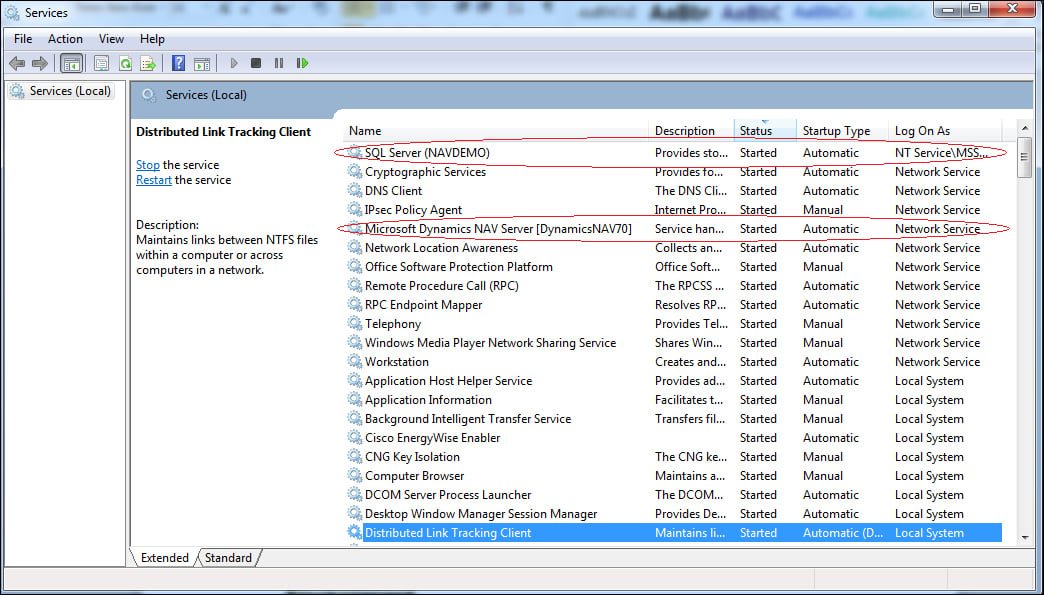Viewport: 1044px width, 595px height.
Task: Open Properties toolbar icon
Action: 101,63
